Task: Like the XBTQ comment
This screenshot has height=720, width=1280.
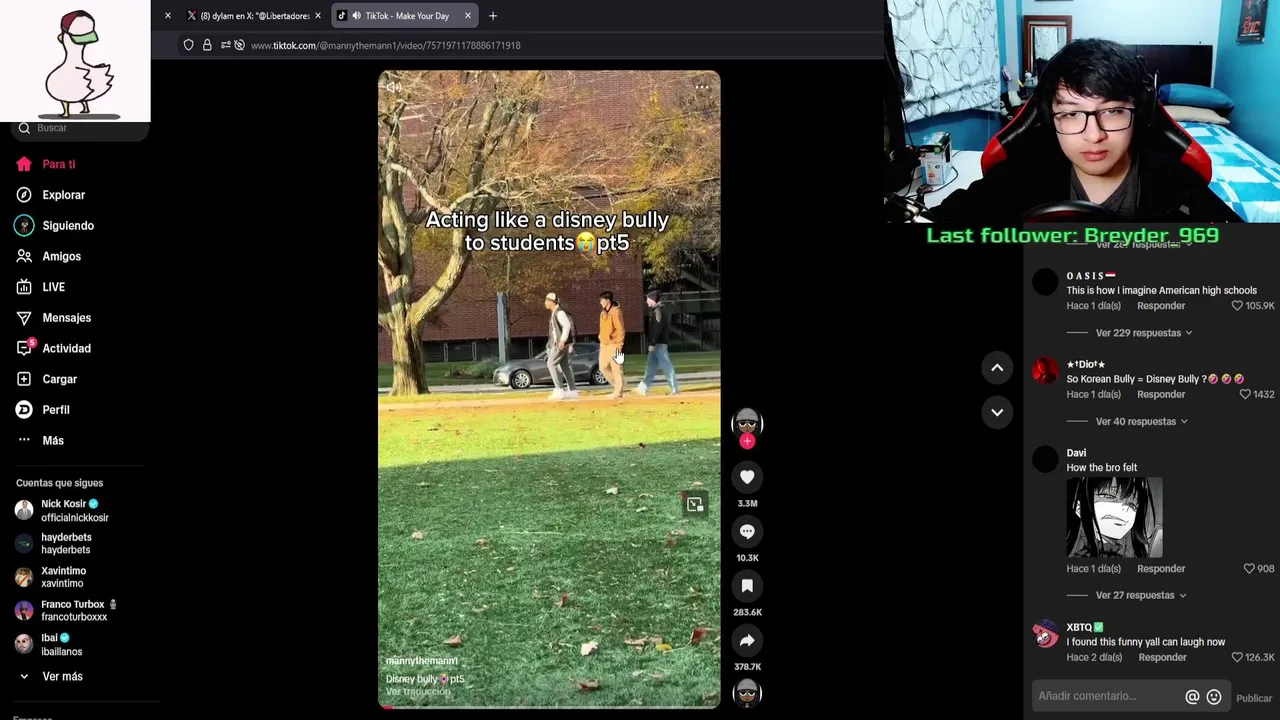Action: click(x=1237, y=657)
